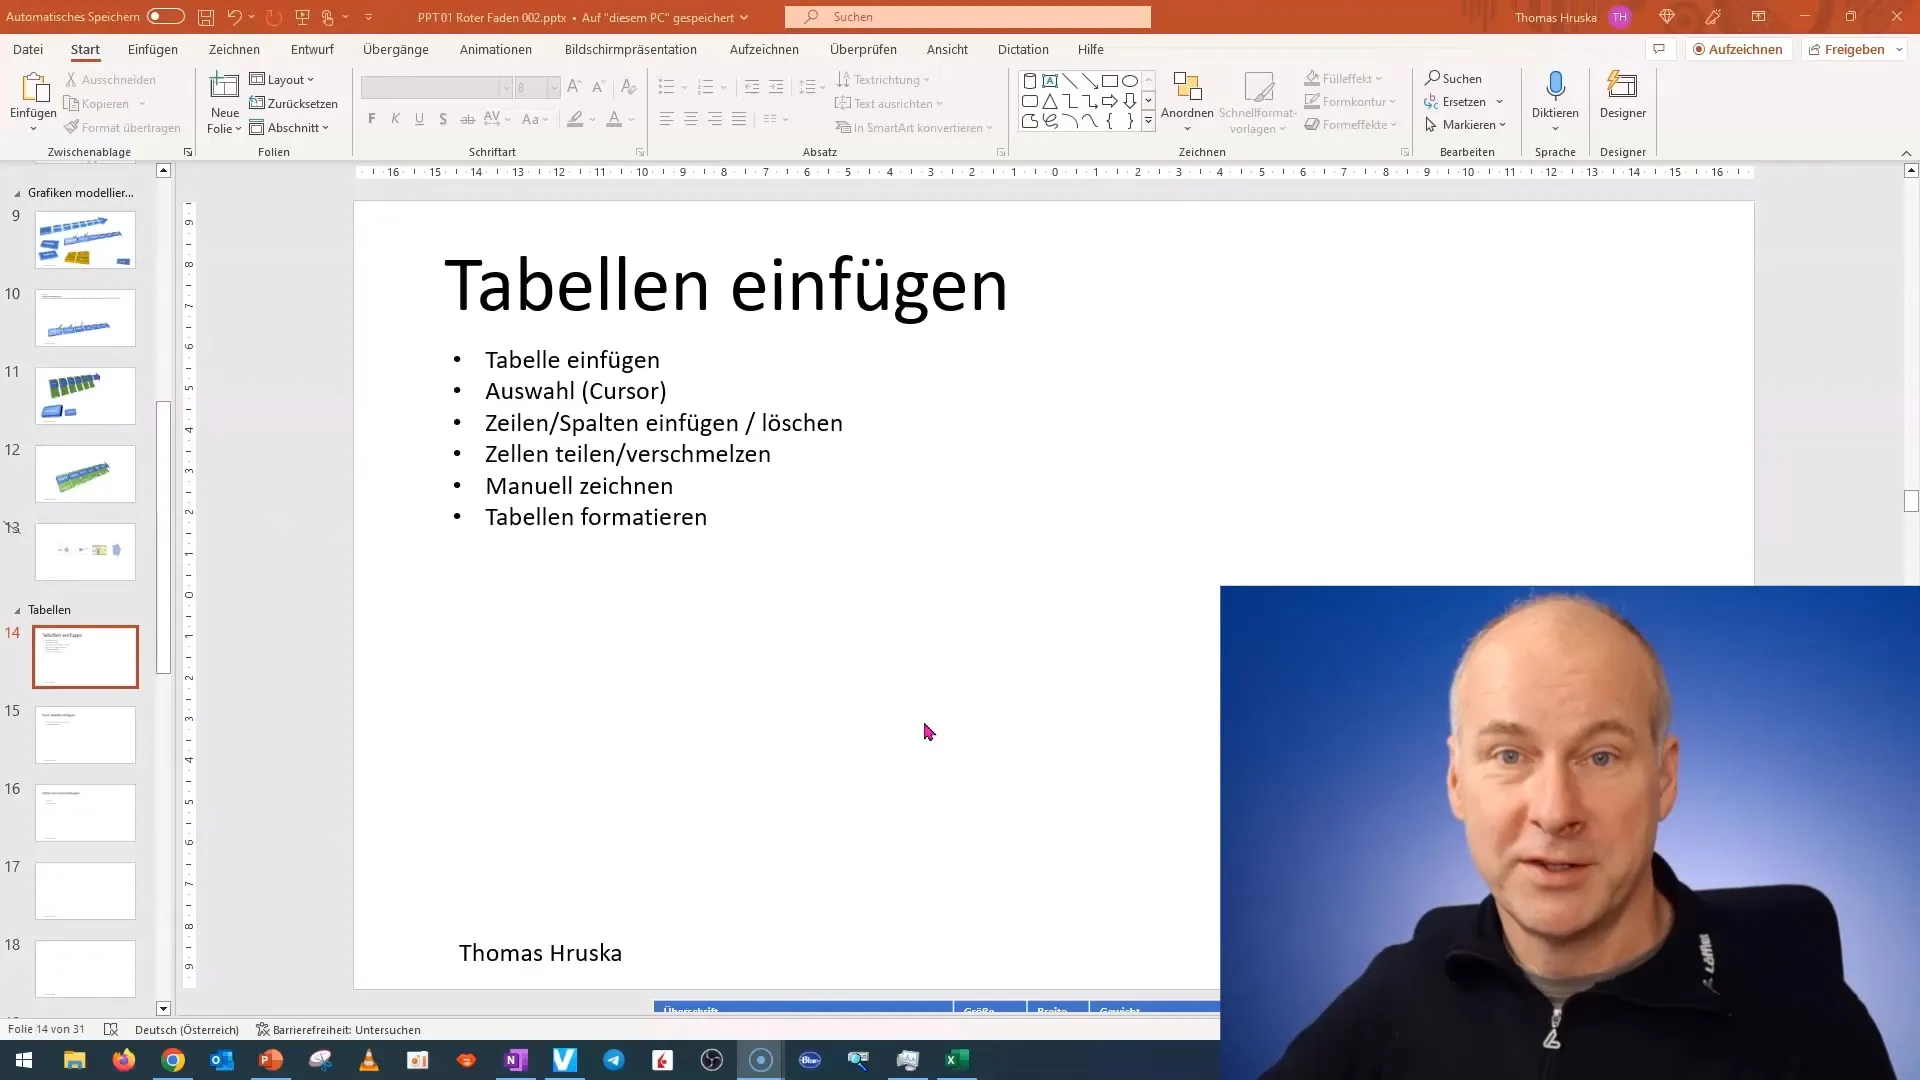Open comments pane icon
Viewport: 1920px width, 1080px height.
point(1659,49)
